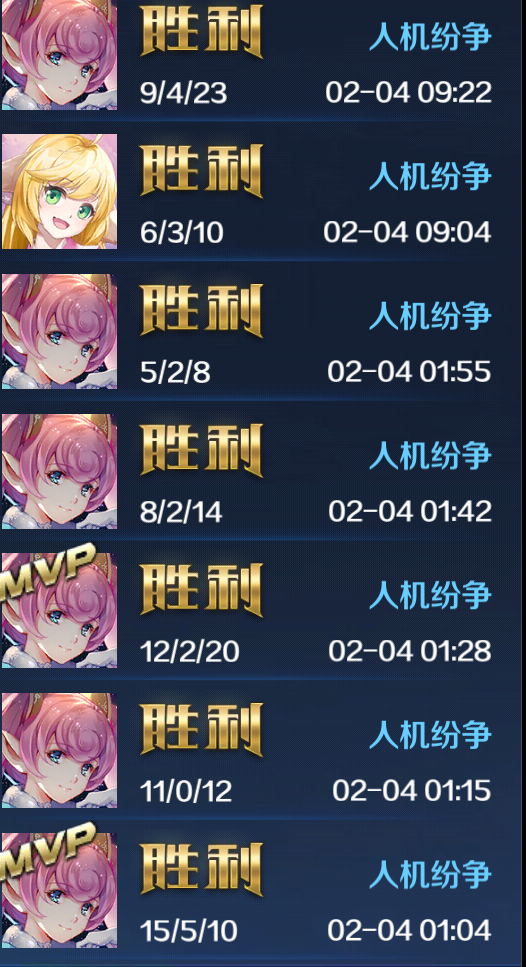Click the 人机纷争 mode label at 02-04 09:04
The image size is (526, 967).
click(x=430, y=176)
